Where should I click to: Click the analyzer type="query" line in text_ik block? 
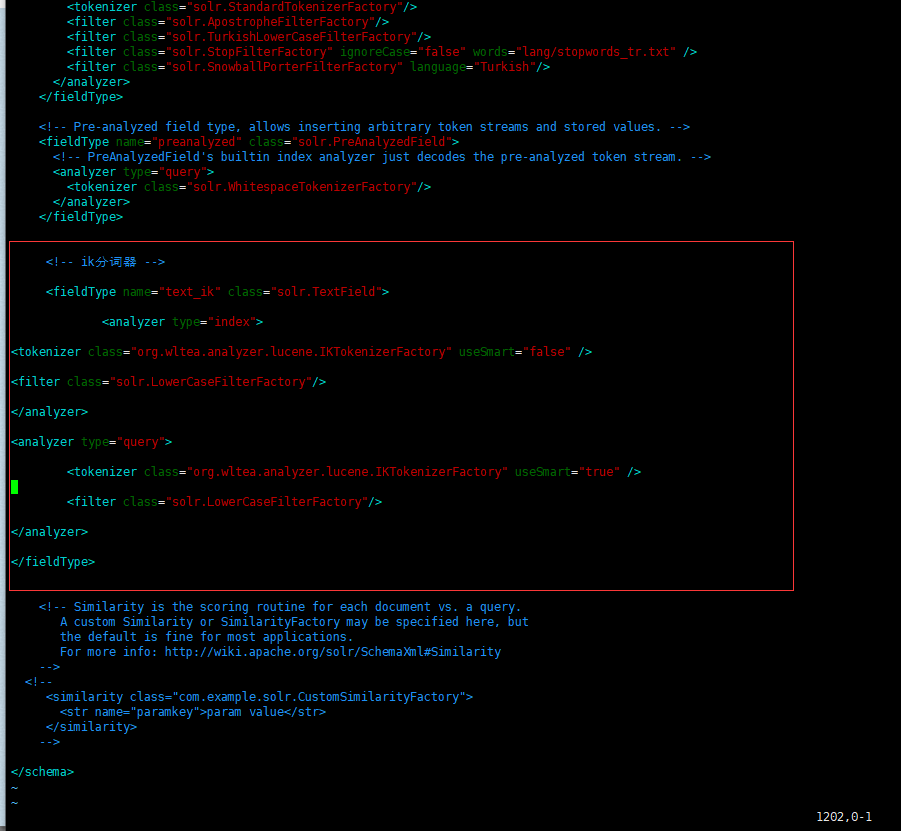click(92, 442)
